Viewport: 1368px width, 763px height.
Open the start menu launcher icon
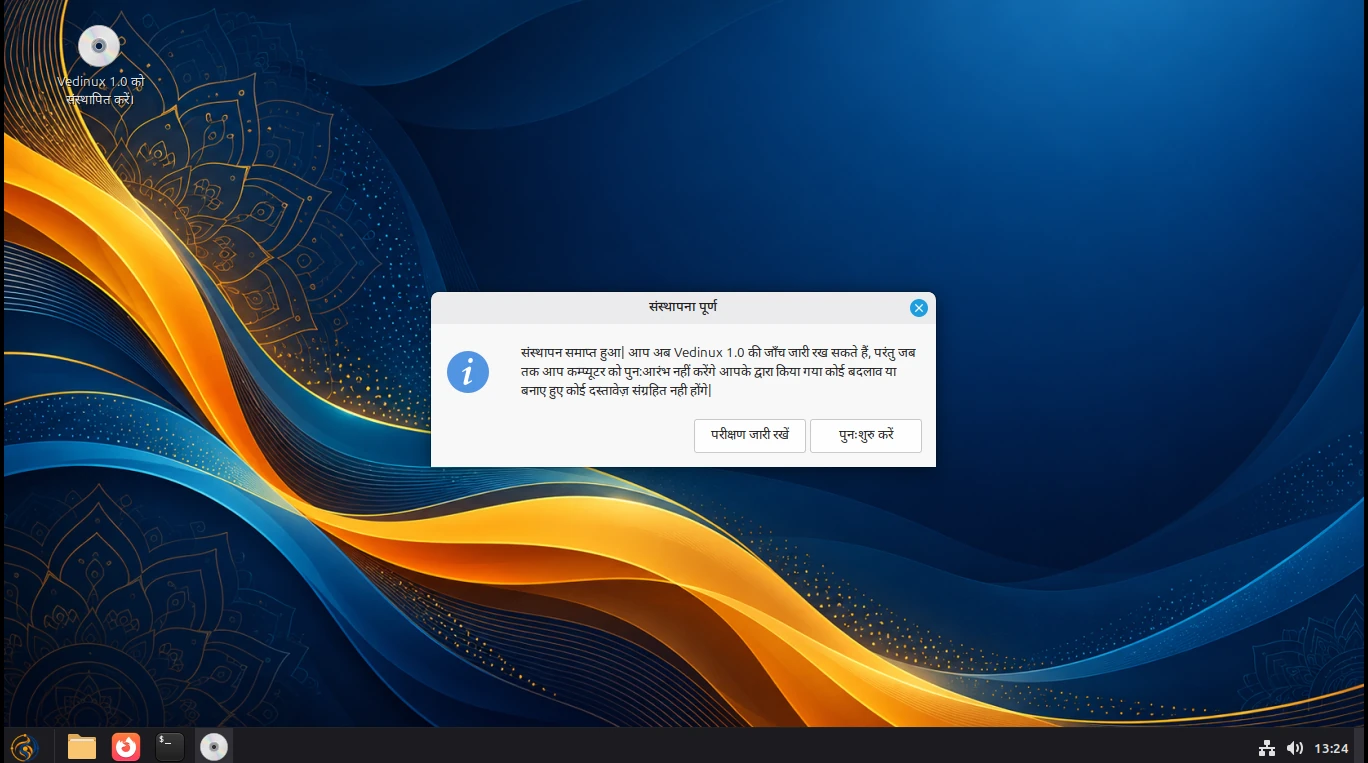coord(24,746)
